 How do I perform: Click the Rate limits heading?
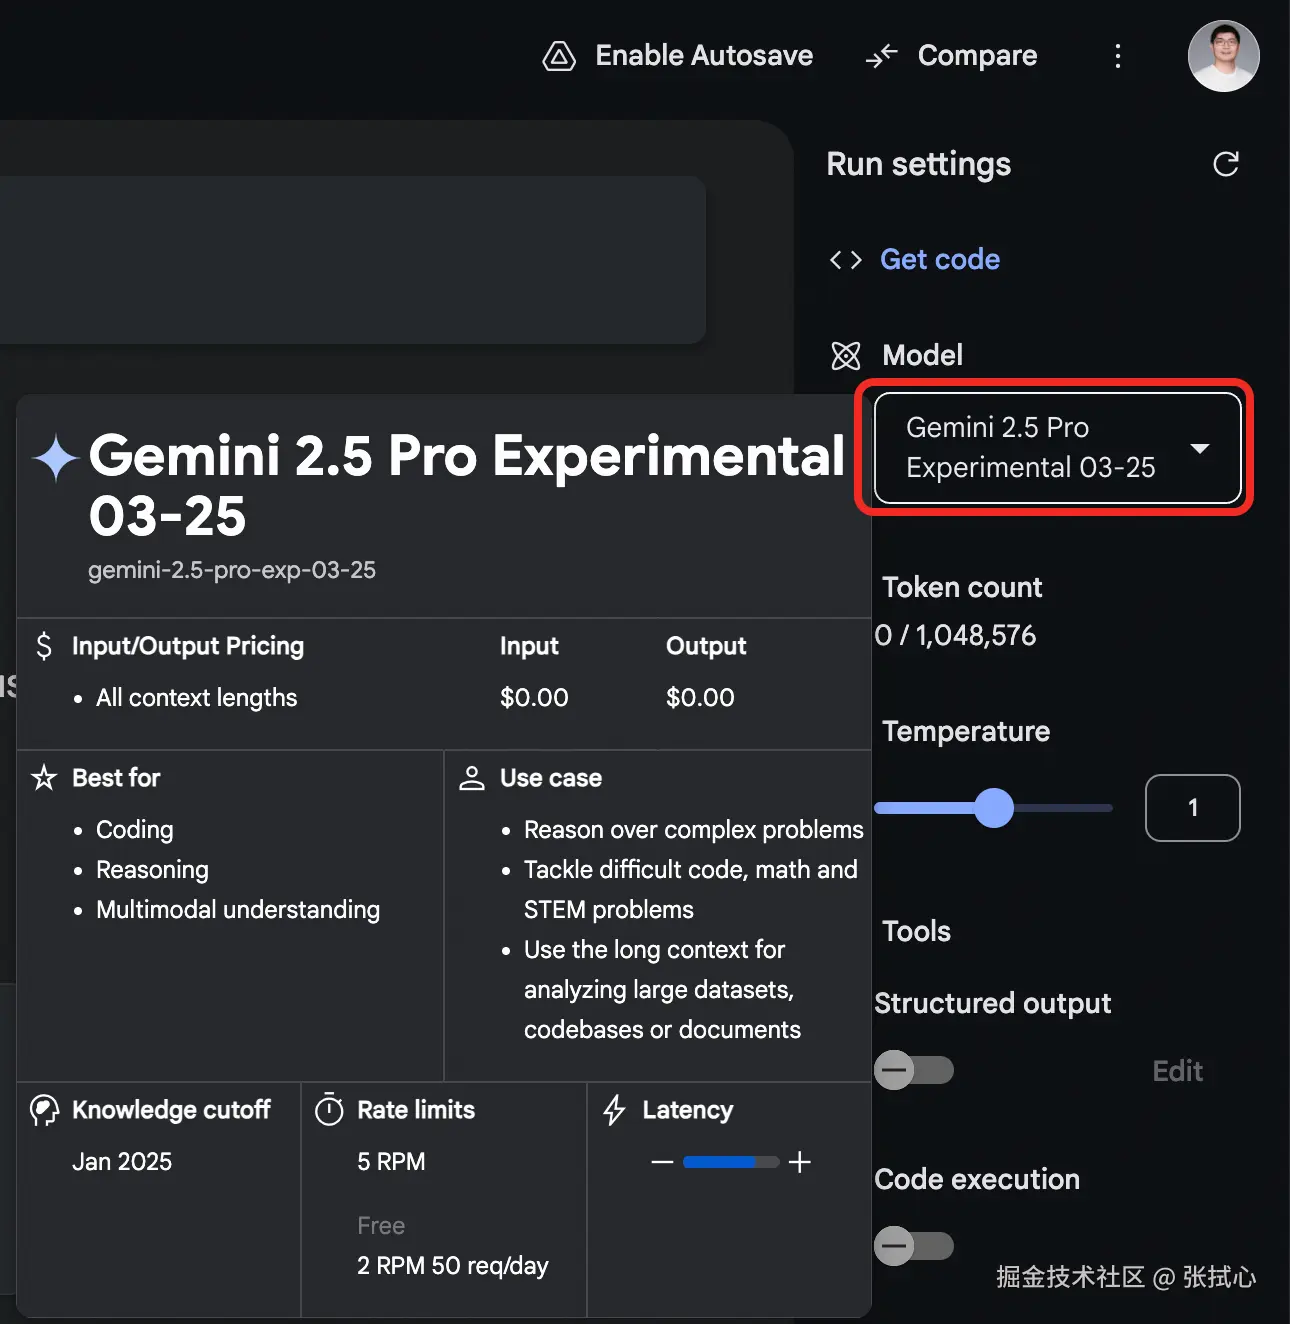(416, 1110)
